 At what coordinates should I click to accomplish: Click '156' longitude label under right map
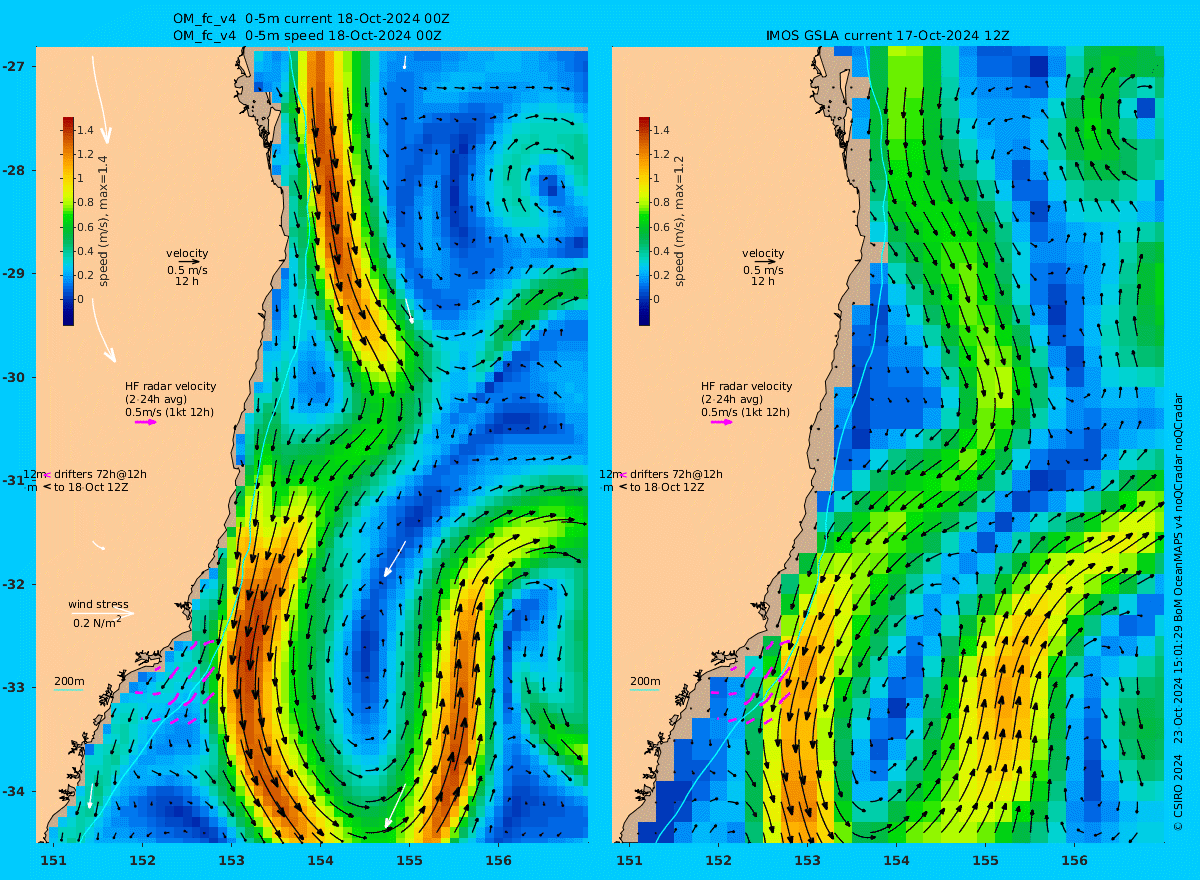[x=1074, y=860]
